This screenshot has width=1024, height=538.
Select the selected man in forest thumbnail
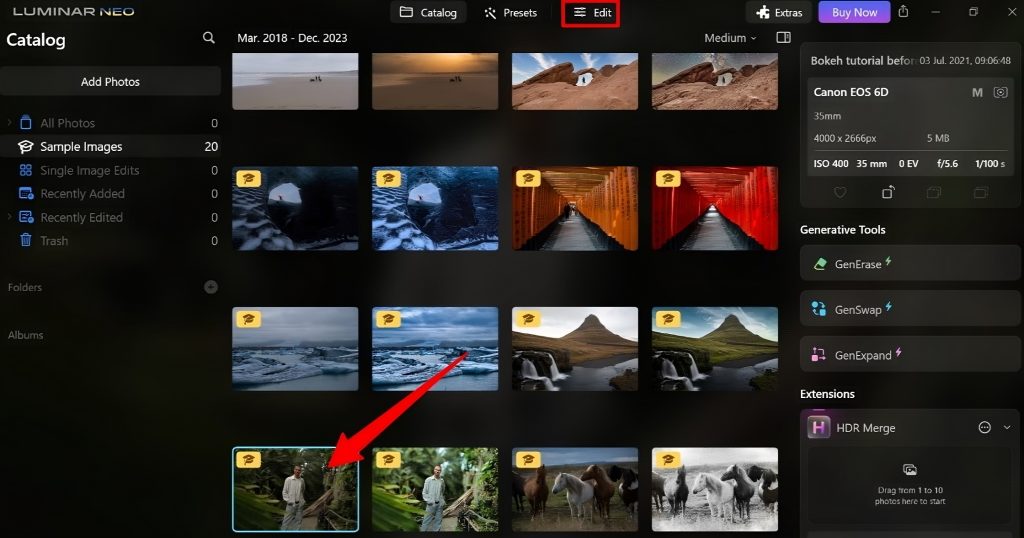295,490
